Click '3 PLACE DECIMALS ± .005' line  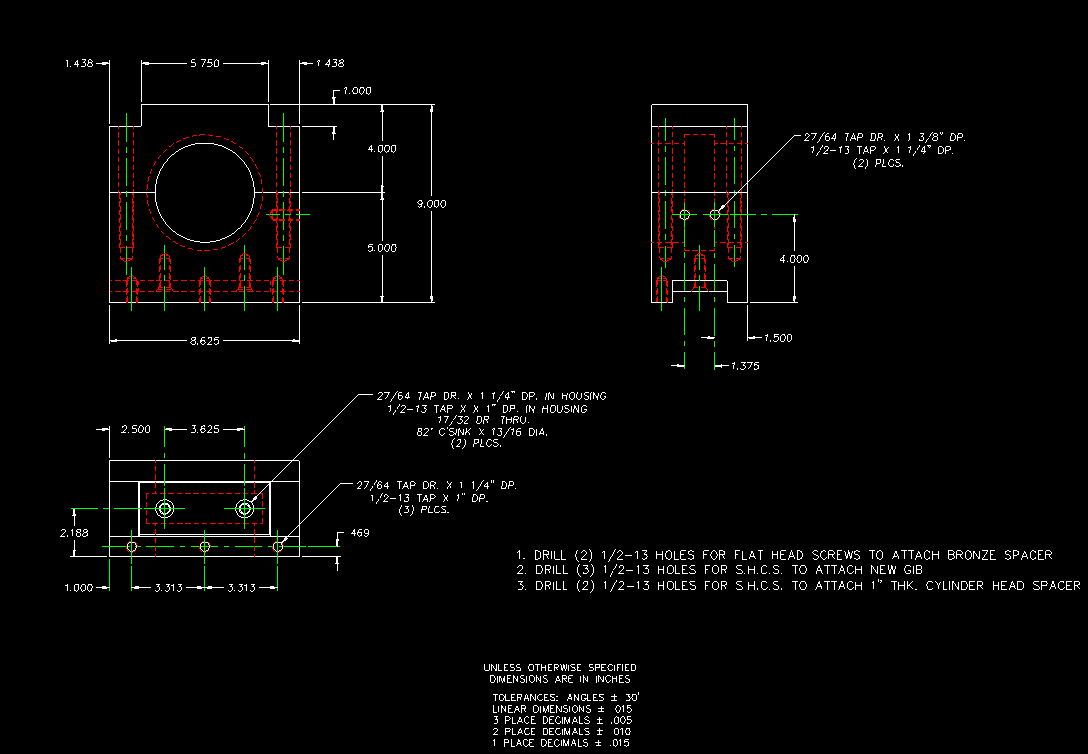point(562,720)
